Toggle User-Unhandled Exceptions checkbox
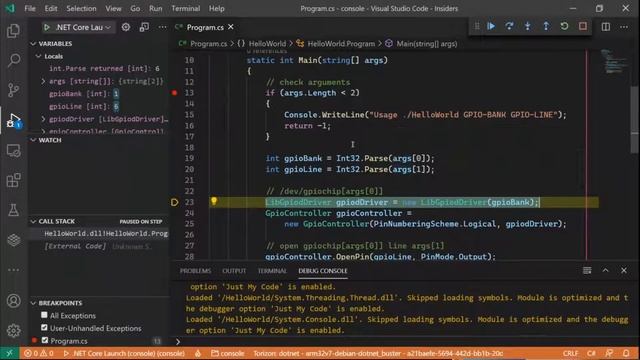The image size is (640, 360). [44, 328]
